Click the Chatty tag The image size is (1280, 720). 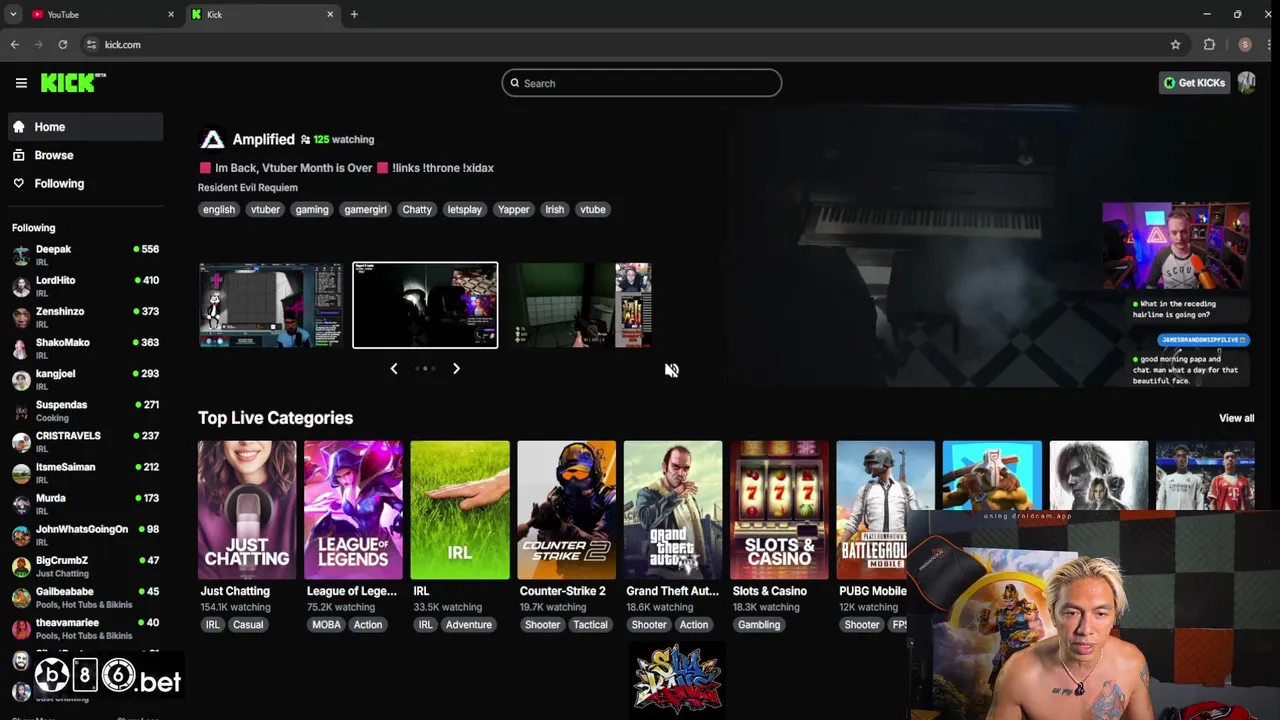click(x=417, y=209)
